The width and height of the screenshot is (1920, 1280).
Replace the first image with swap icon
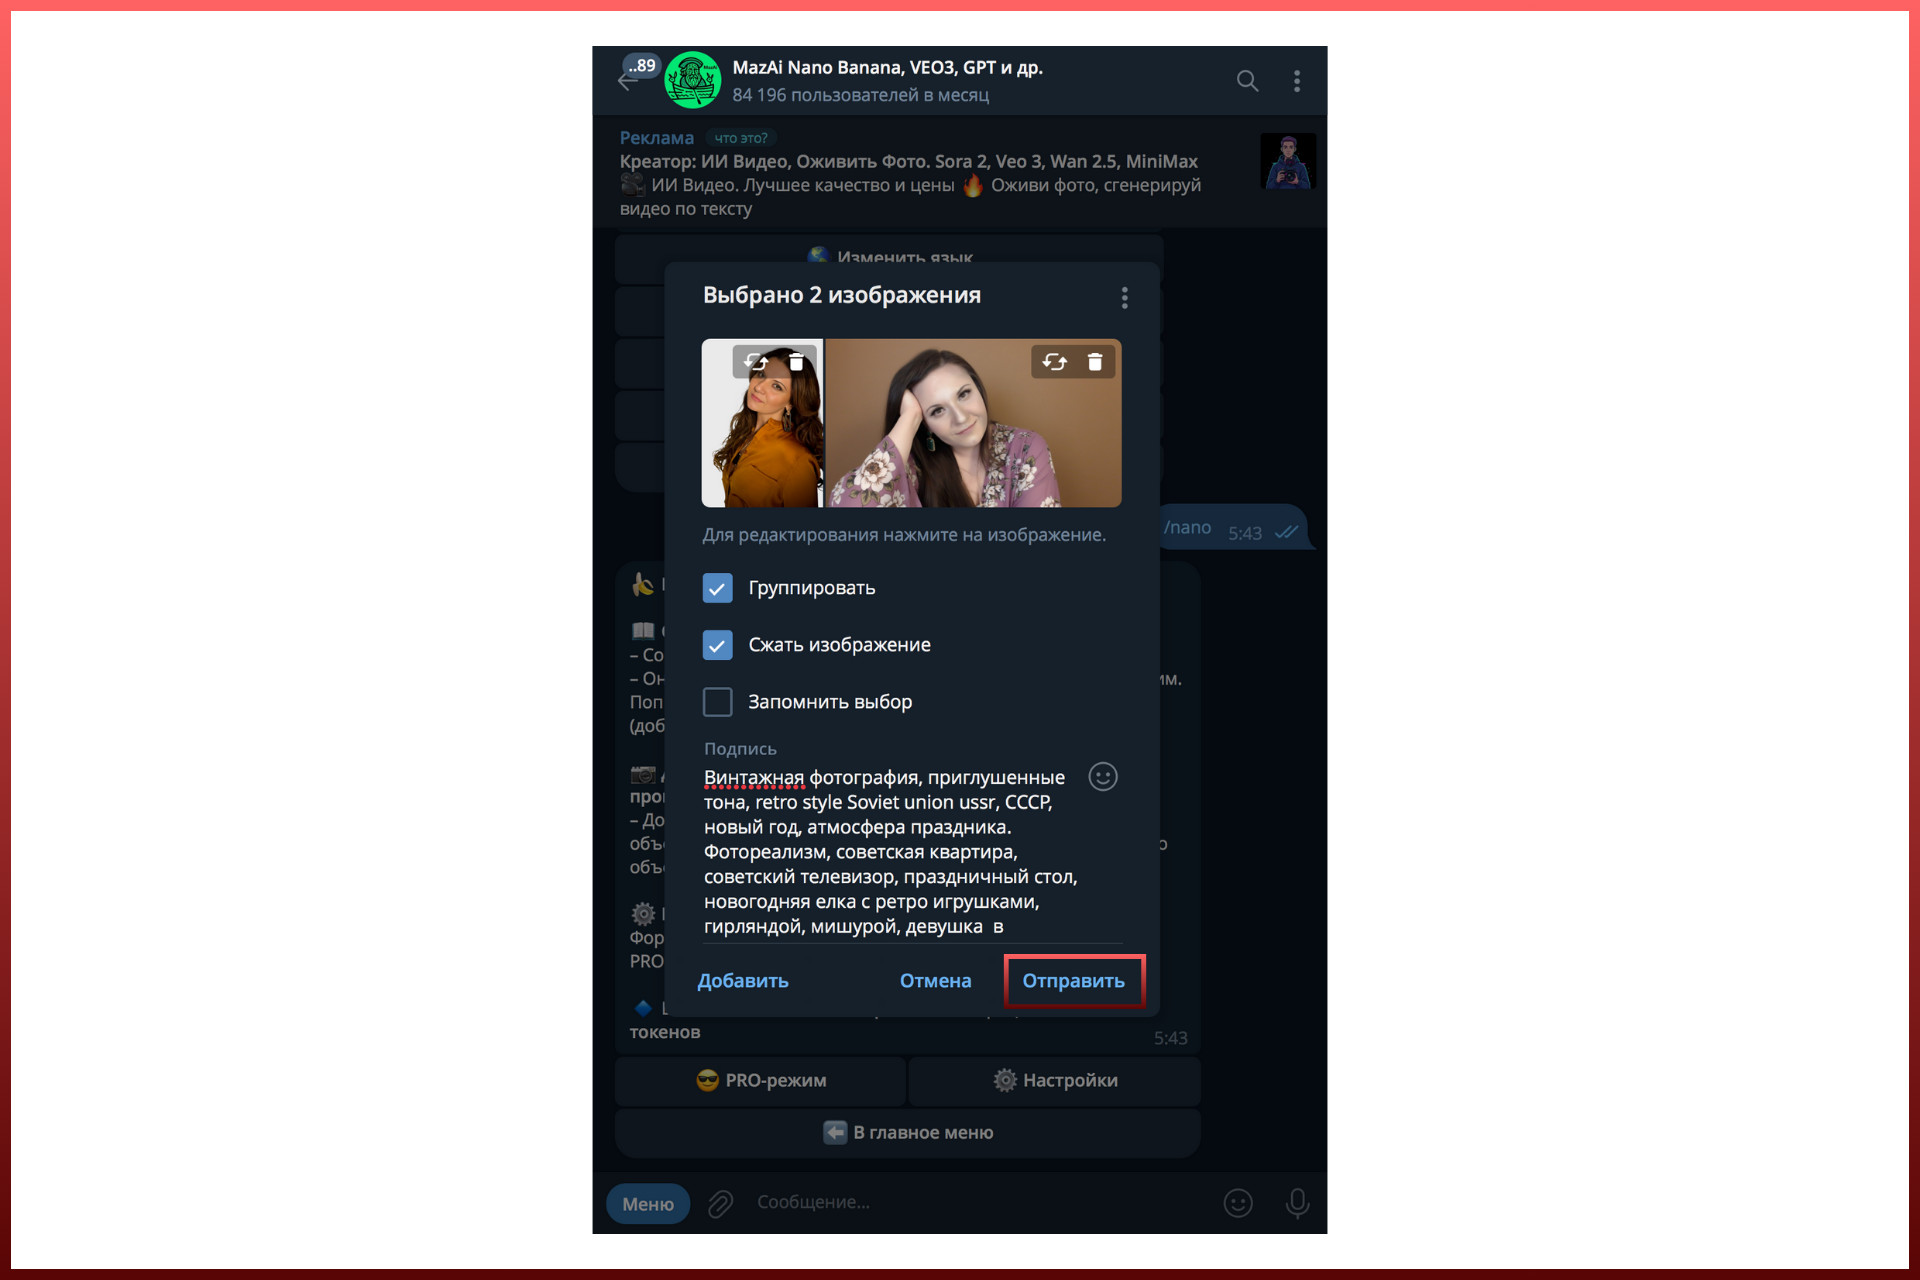pos(757,362)
